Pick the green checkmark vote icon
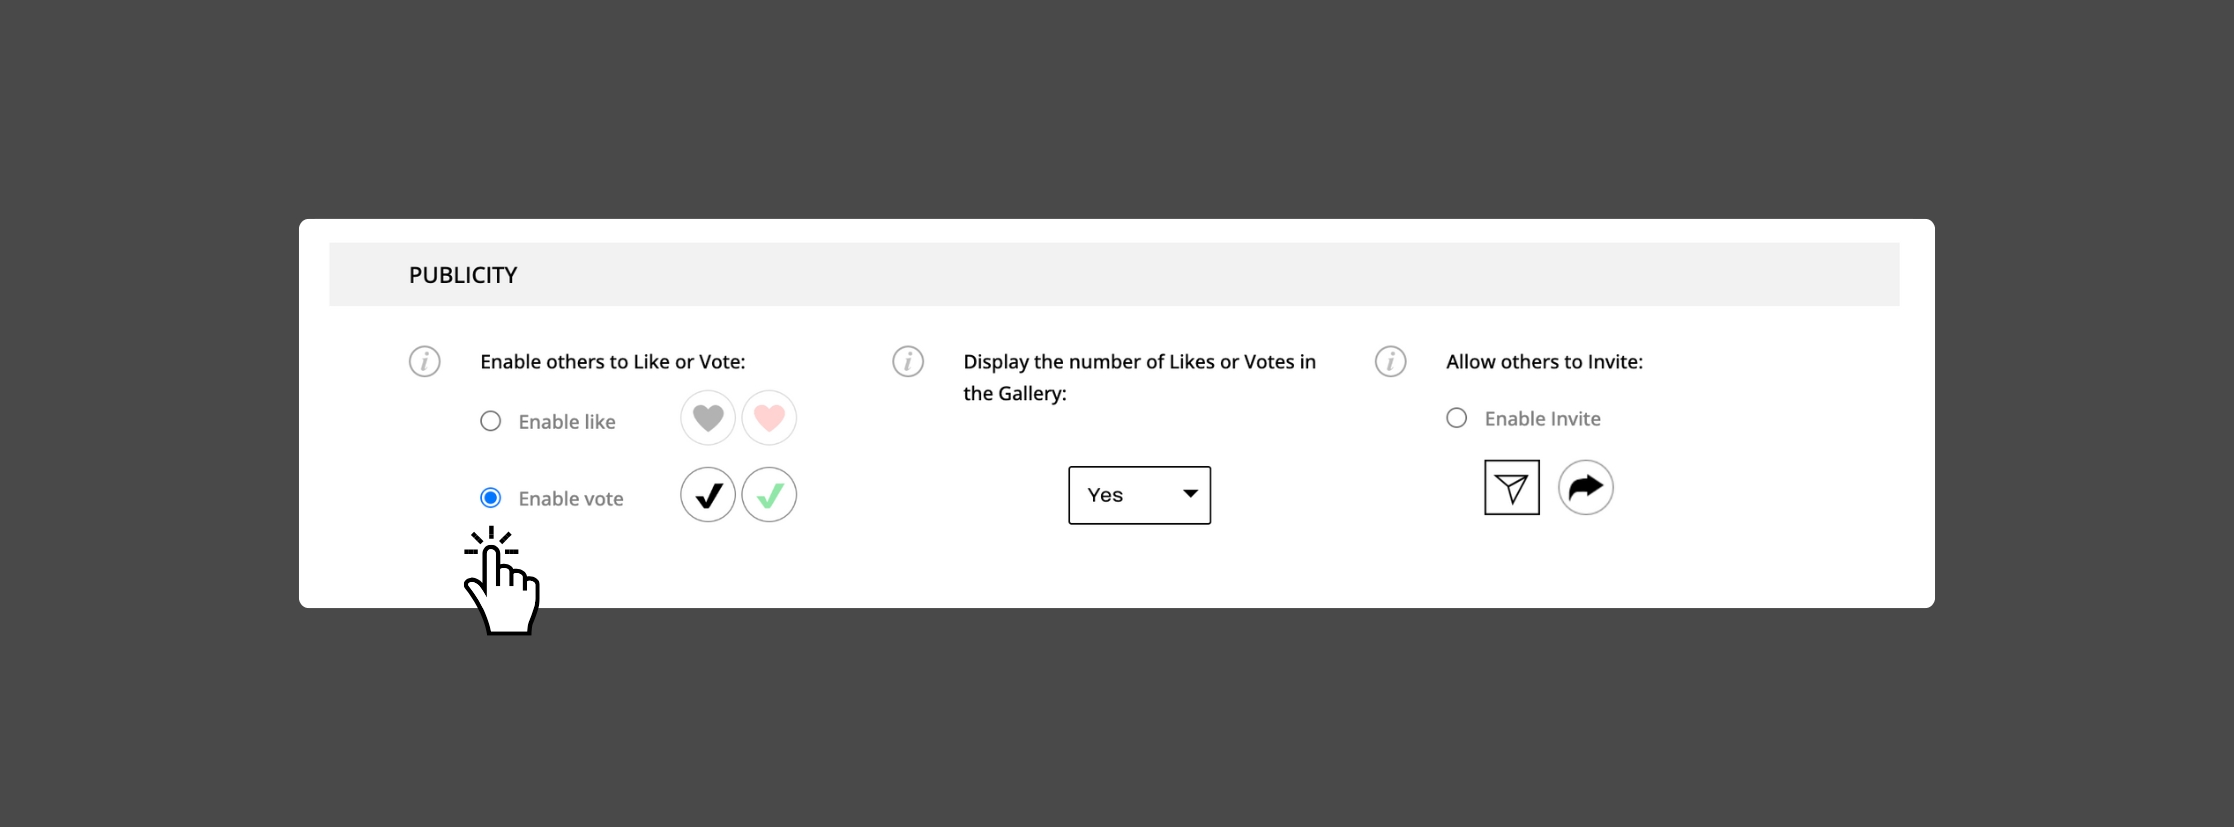Image resolution: width=2234 pixels, height=827 pixels. [x=769, y=495]
